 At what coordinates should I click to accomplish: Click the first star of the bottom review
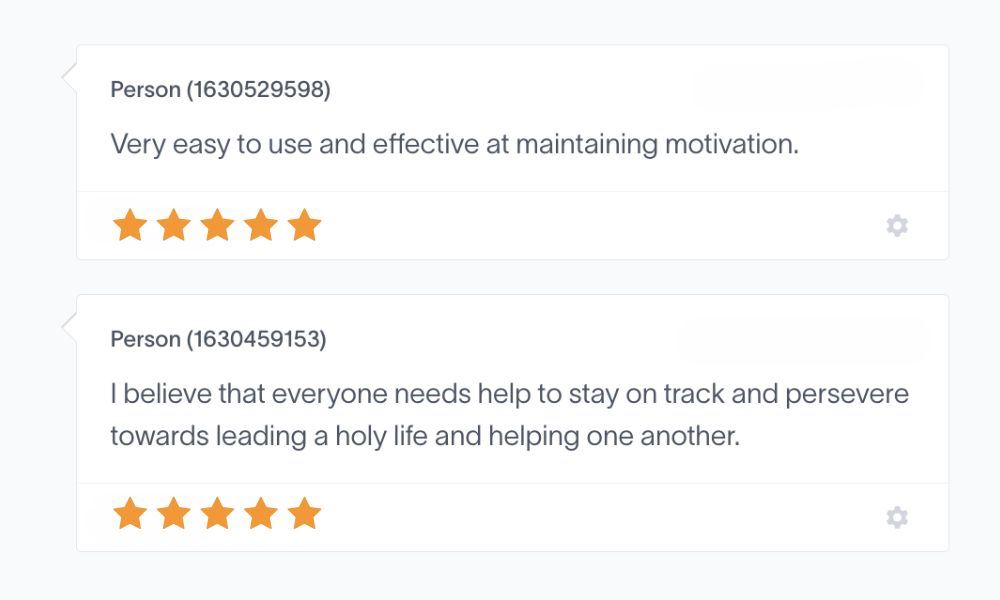(129, 515)
